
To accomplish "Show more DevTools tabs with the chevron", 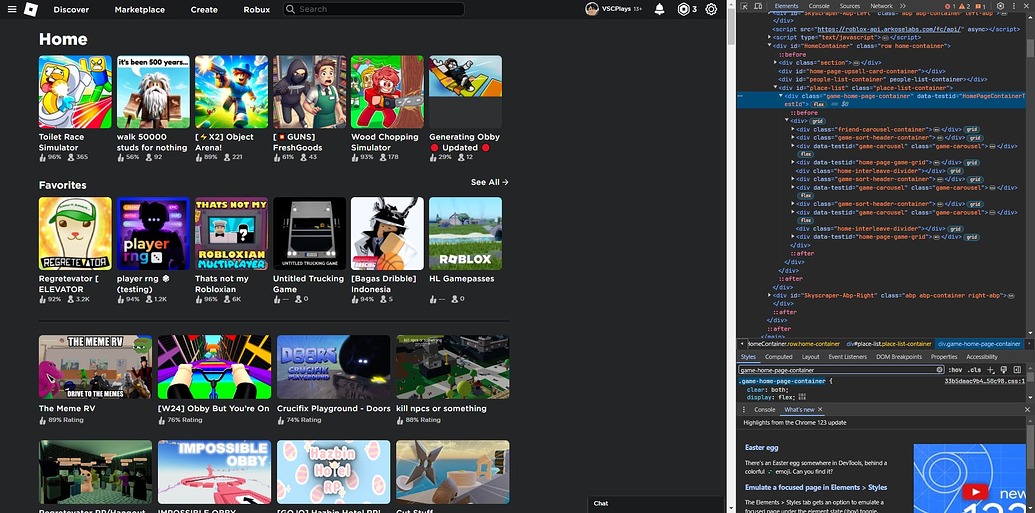I will coord(903,6).
